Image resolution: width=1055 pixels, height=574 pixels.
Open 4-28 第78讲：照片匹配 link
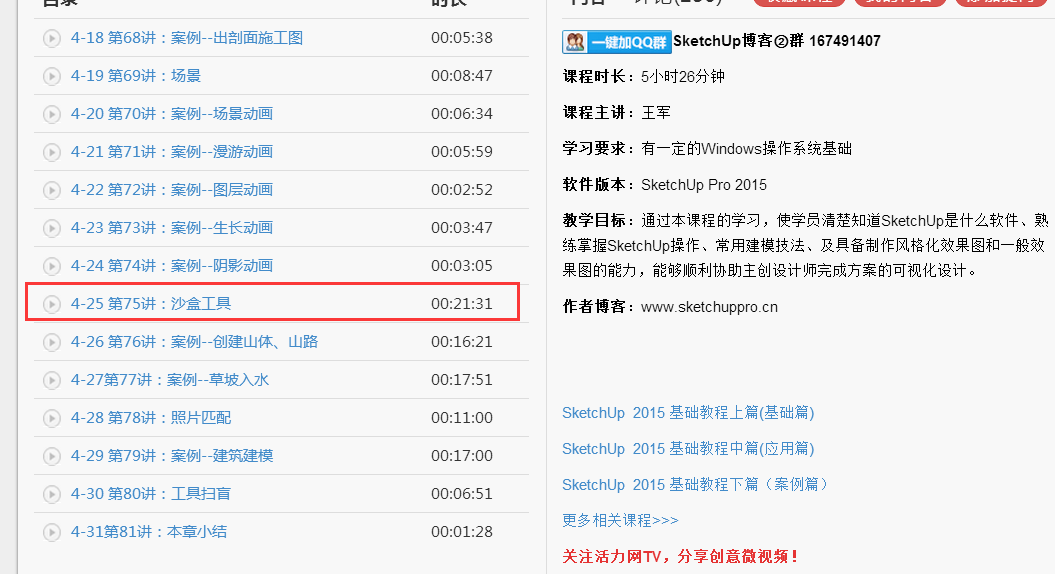click(x=151, y=418)
